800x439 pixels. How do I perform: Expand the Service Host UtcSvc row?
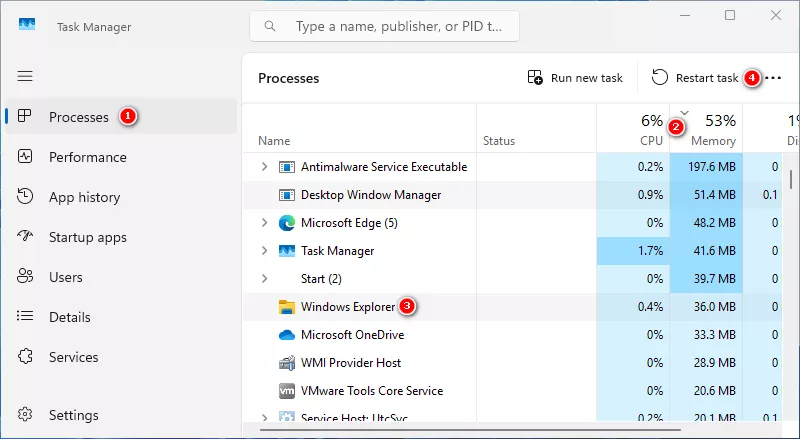[x=264, y=418]
